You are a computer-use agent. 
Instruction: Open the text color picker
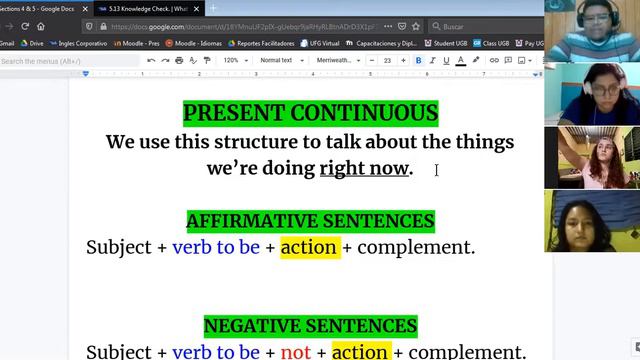click(x=461, y=60)
